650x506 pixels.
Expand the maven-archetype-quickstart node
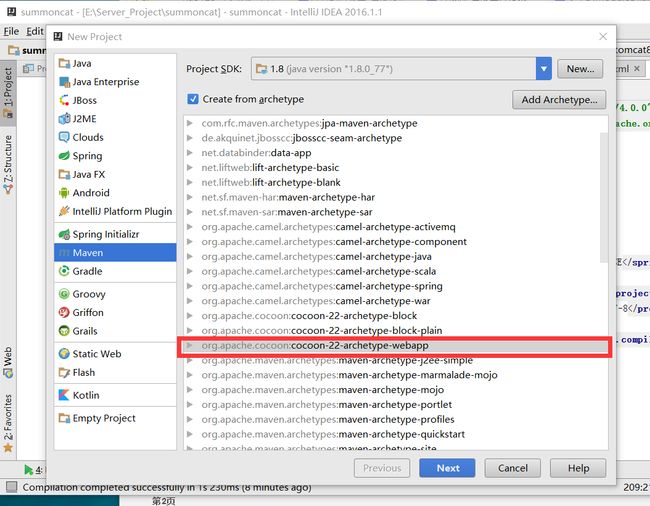pos(190,434)
